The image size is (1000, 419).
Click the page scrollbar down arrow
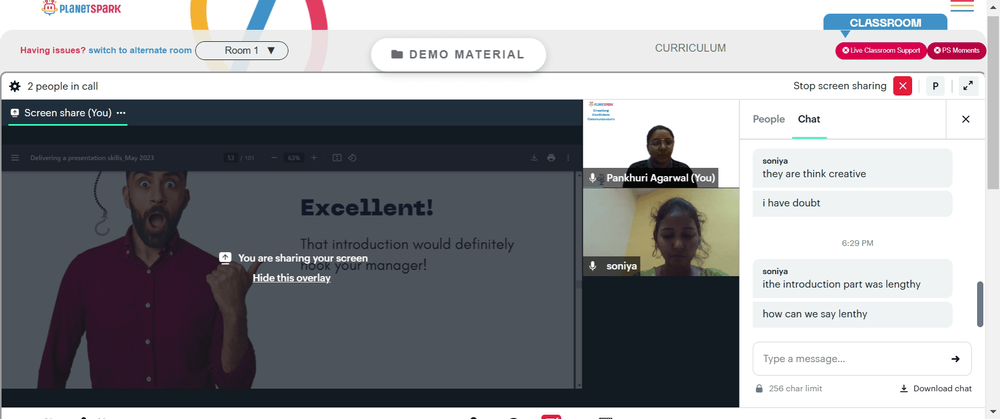[994, 414]
